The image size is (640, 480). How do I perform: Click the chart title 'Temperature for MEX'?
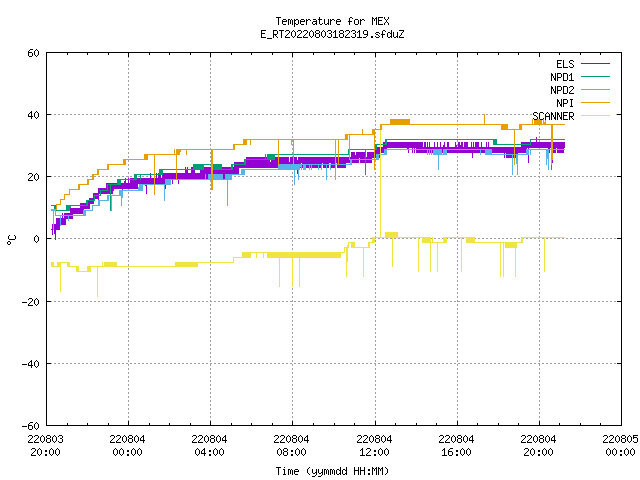click(x=332, y=21)
